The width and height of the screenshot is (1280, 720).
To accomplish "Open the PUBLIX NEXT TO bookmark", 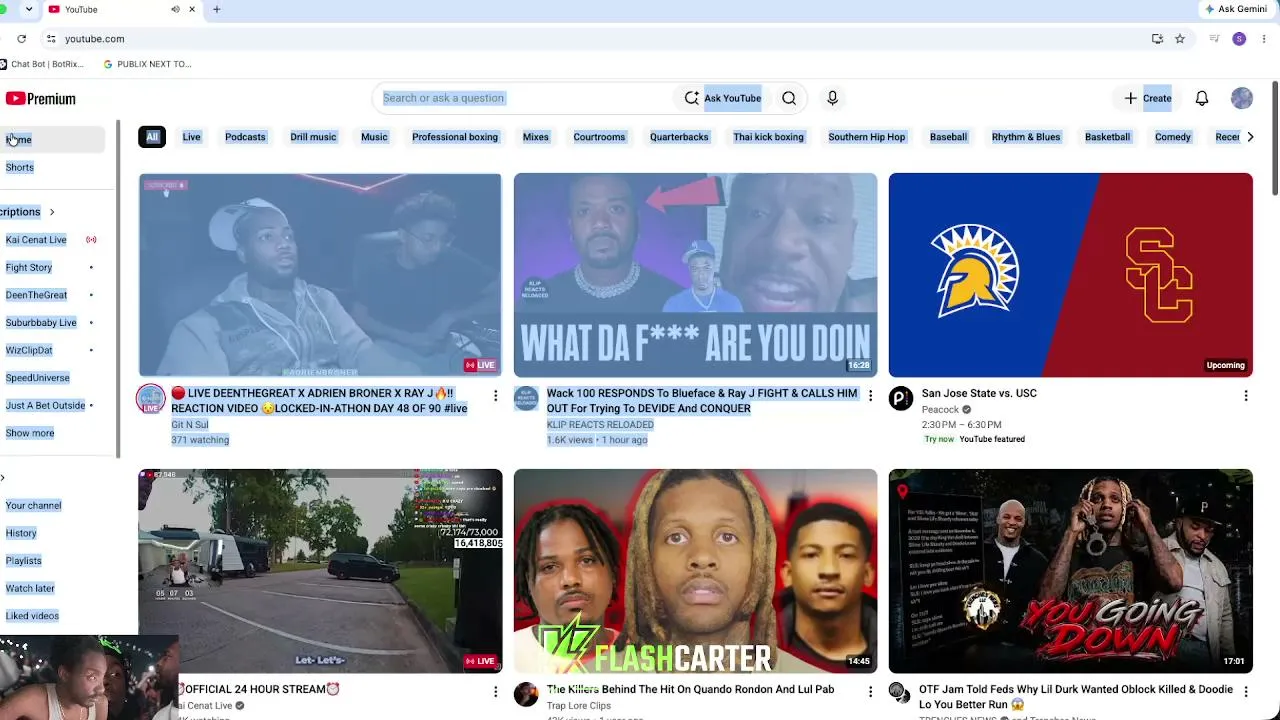I will click(147, 64).
